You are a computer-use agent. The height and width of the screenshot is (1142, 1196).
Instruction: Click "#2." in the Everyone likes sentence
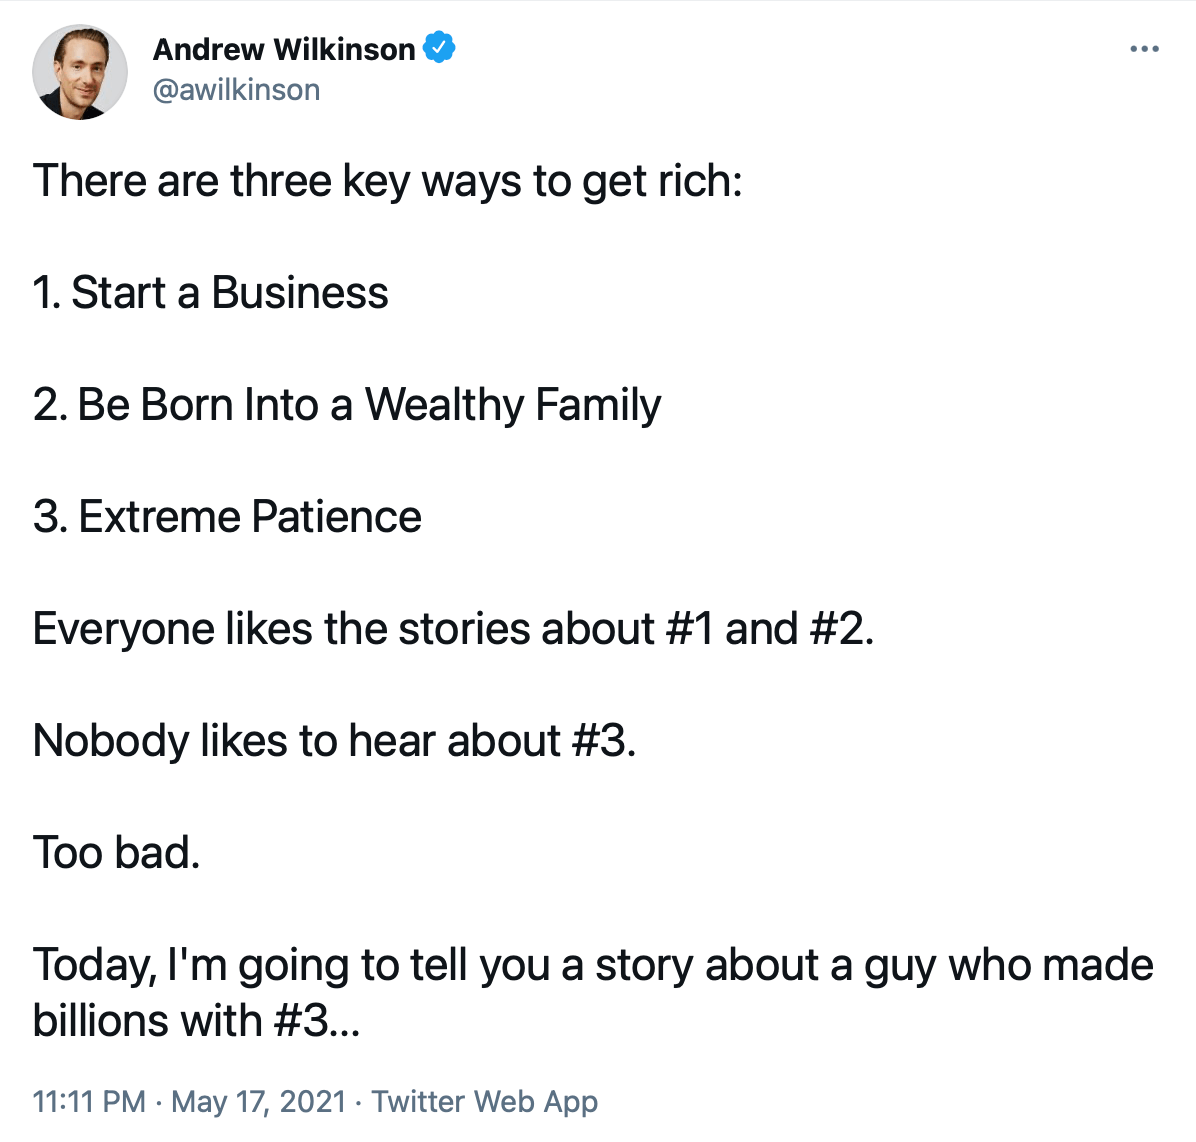842,629
